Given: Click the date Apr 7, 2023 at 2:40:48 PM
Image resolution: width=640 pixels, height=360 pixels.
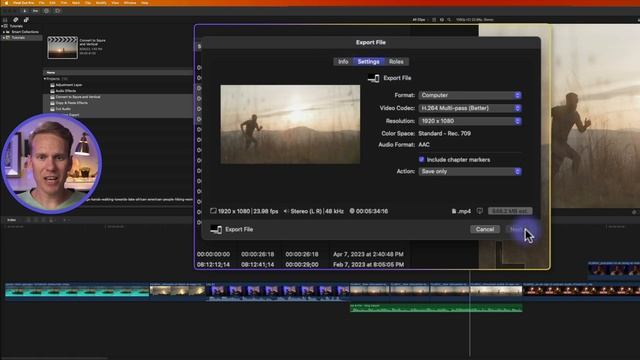Looking at the screenshot, I should tap(368, 254).
